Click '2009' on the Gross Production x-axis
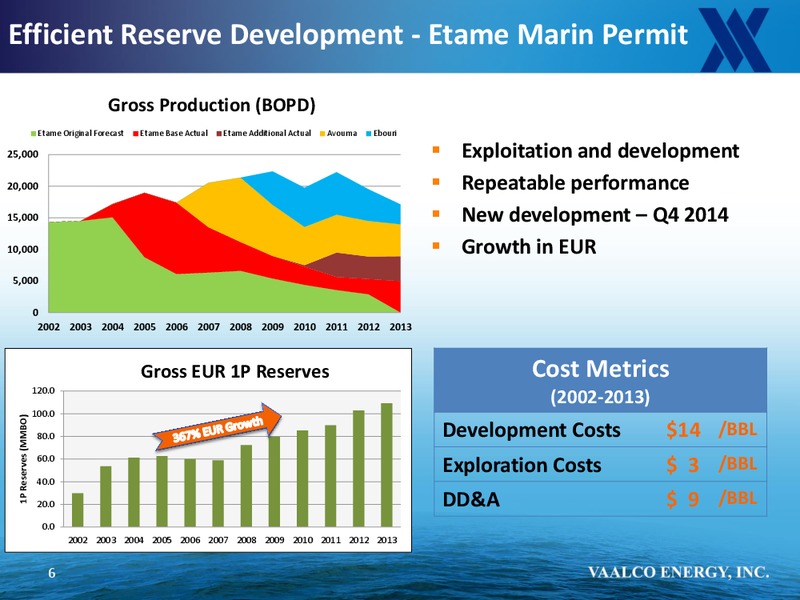This screenshot has width=800, height=600. click(272, 327)
